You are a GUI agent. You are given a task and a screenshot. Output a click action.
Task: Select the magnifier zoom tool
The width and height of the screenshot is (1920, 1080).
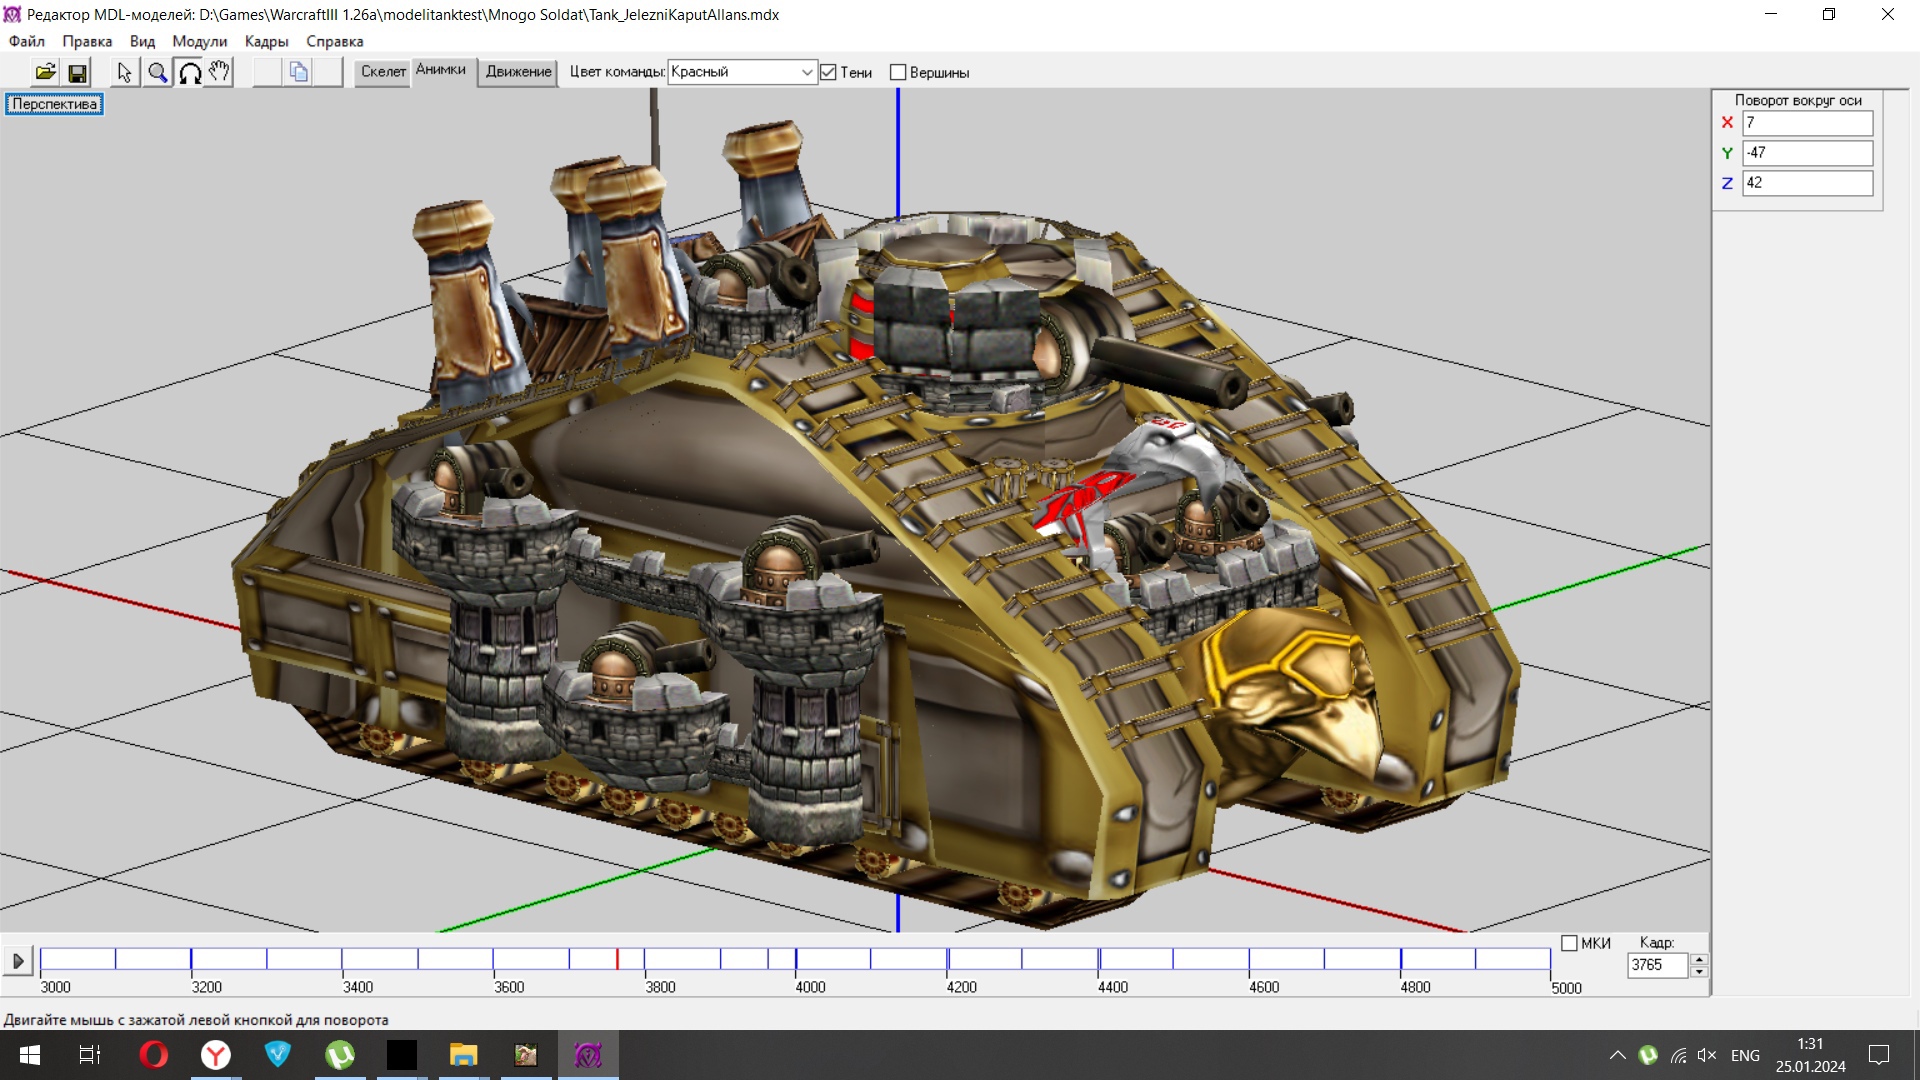tap(157, 72)
